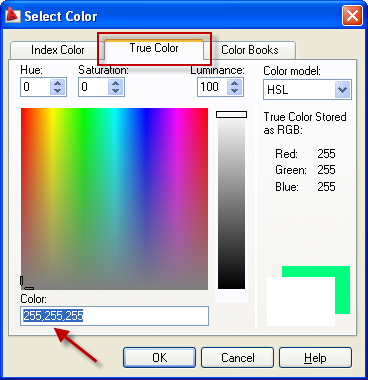368x380 pixels.
Task: Open the Color Books tab
Action: (x=250, y=50)
